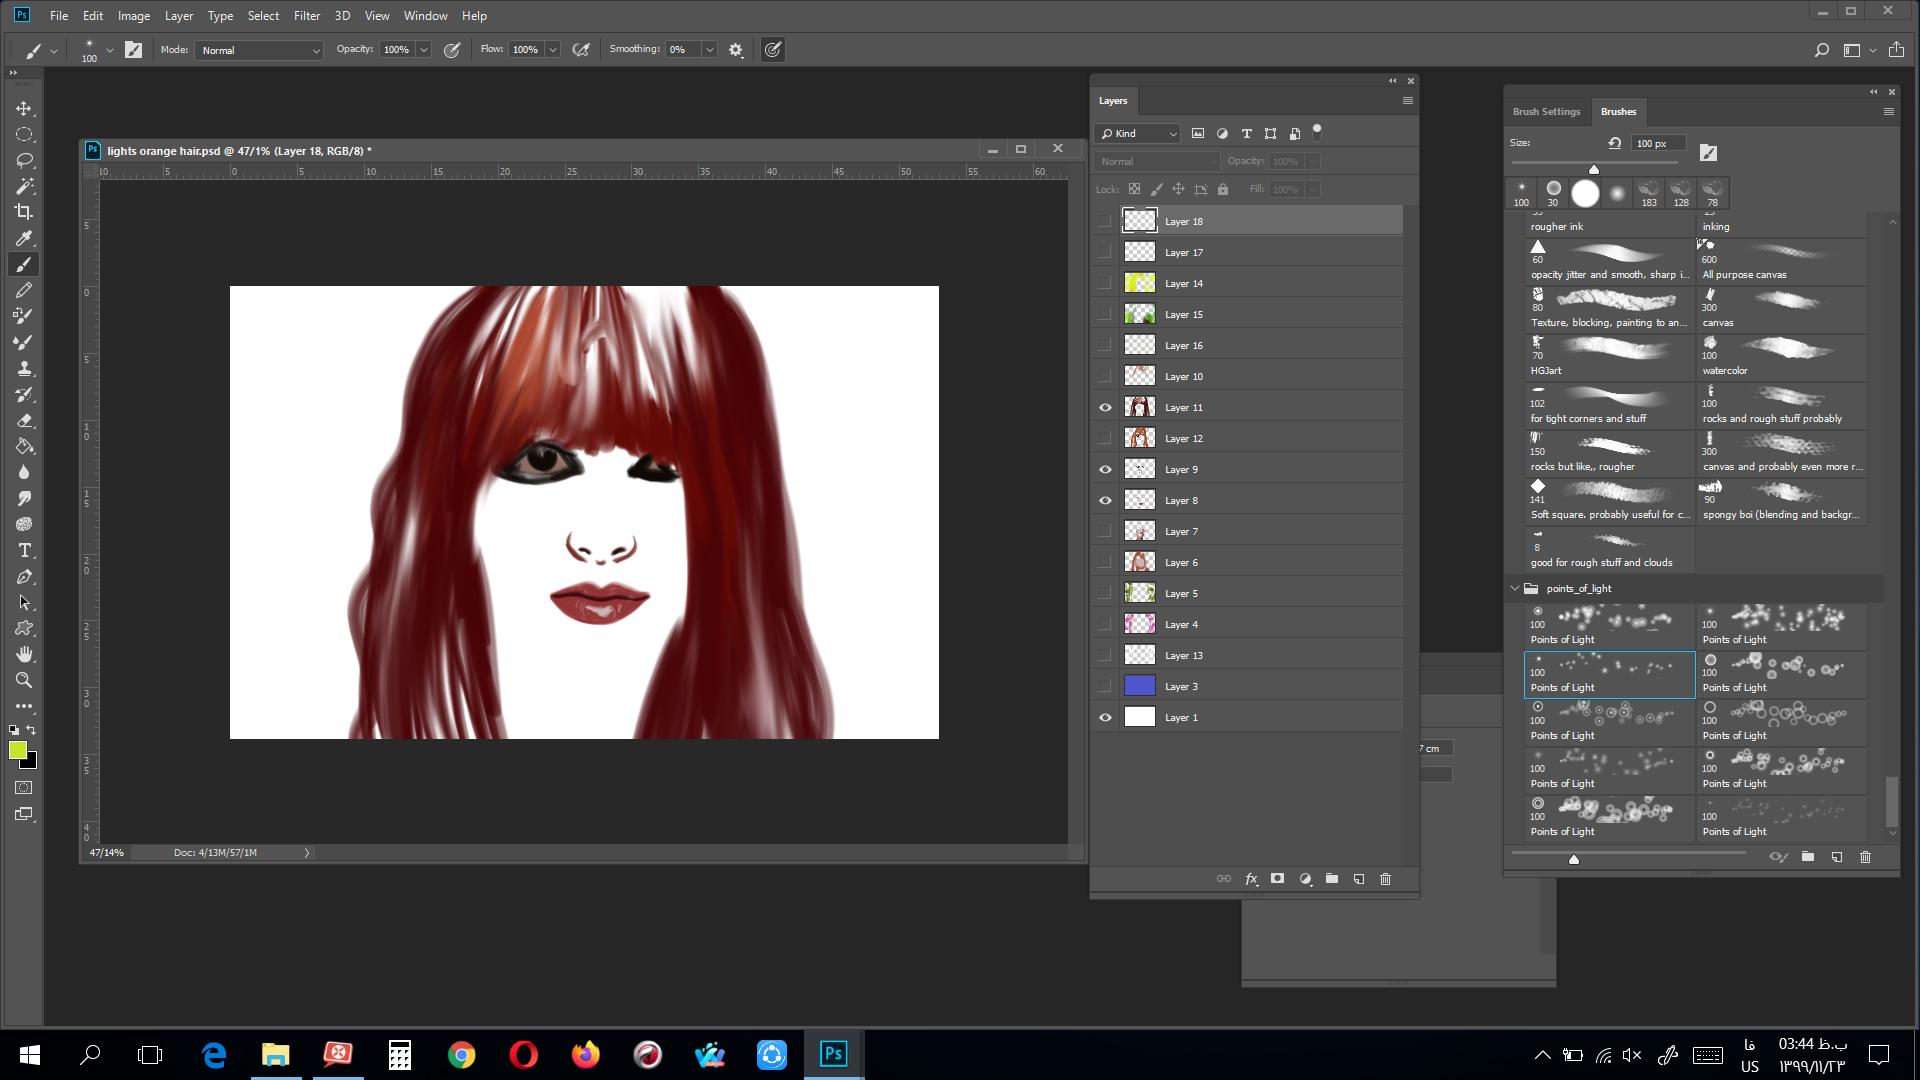Open smoothing options gear icon
Screen dimensions: 1920x1080
(736, 50)
